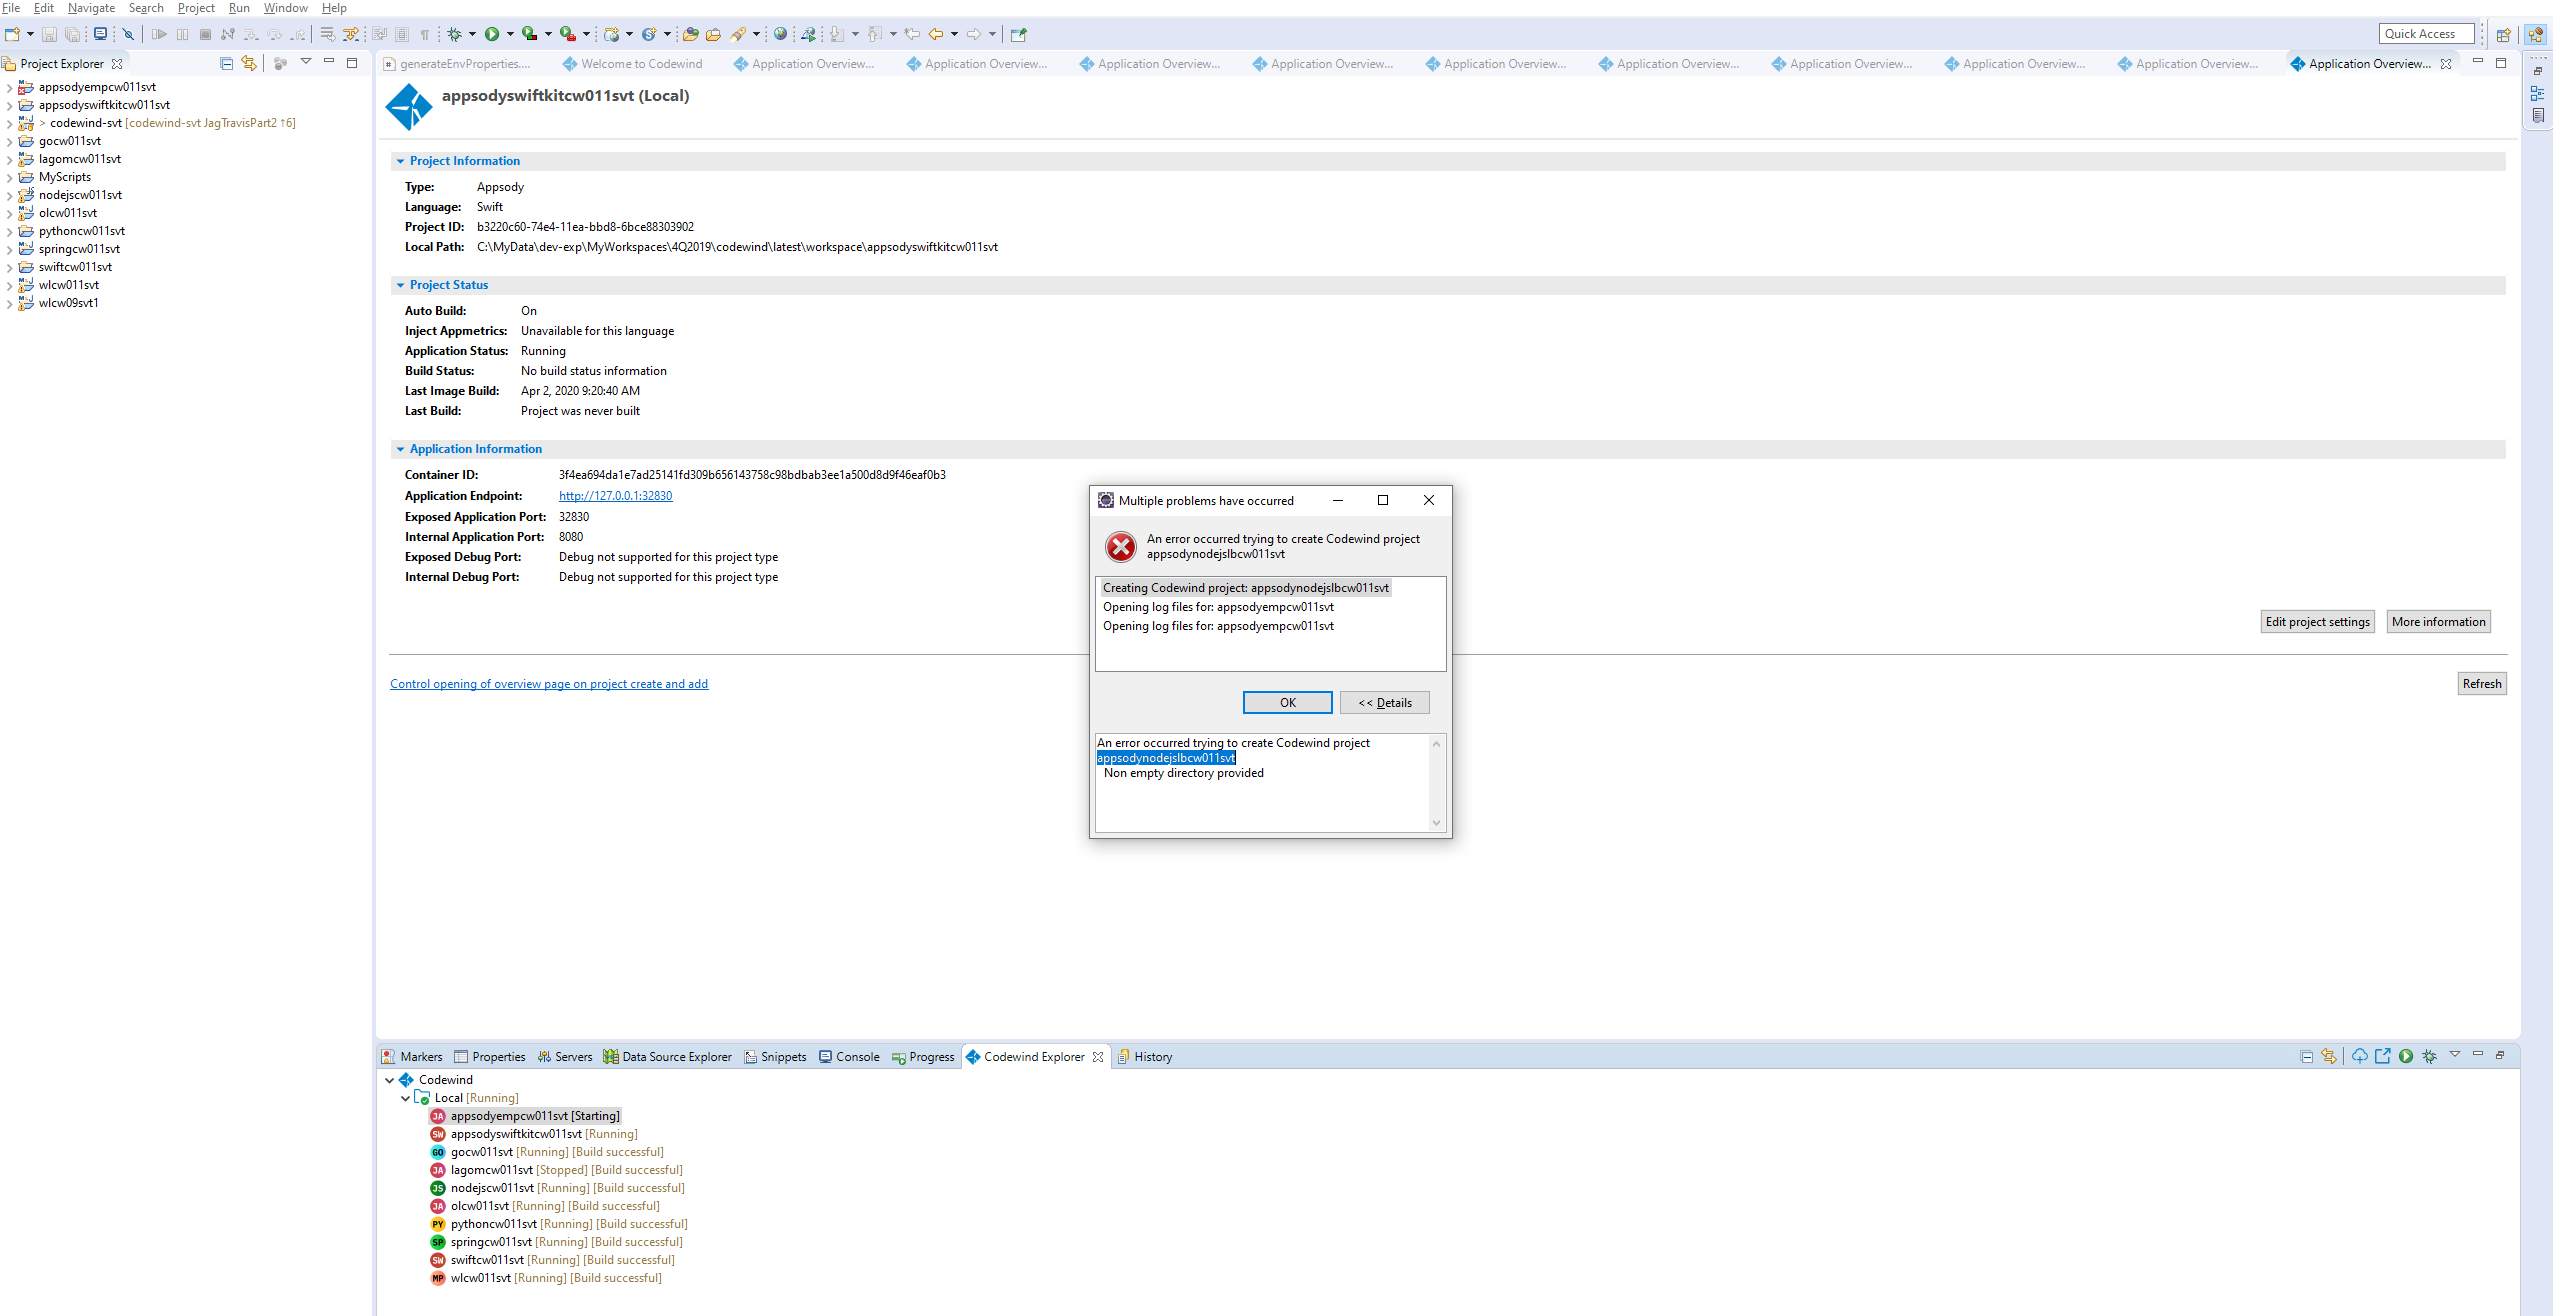Open the Navigate menu

coord(90,8)
